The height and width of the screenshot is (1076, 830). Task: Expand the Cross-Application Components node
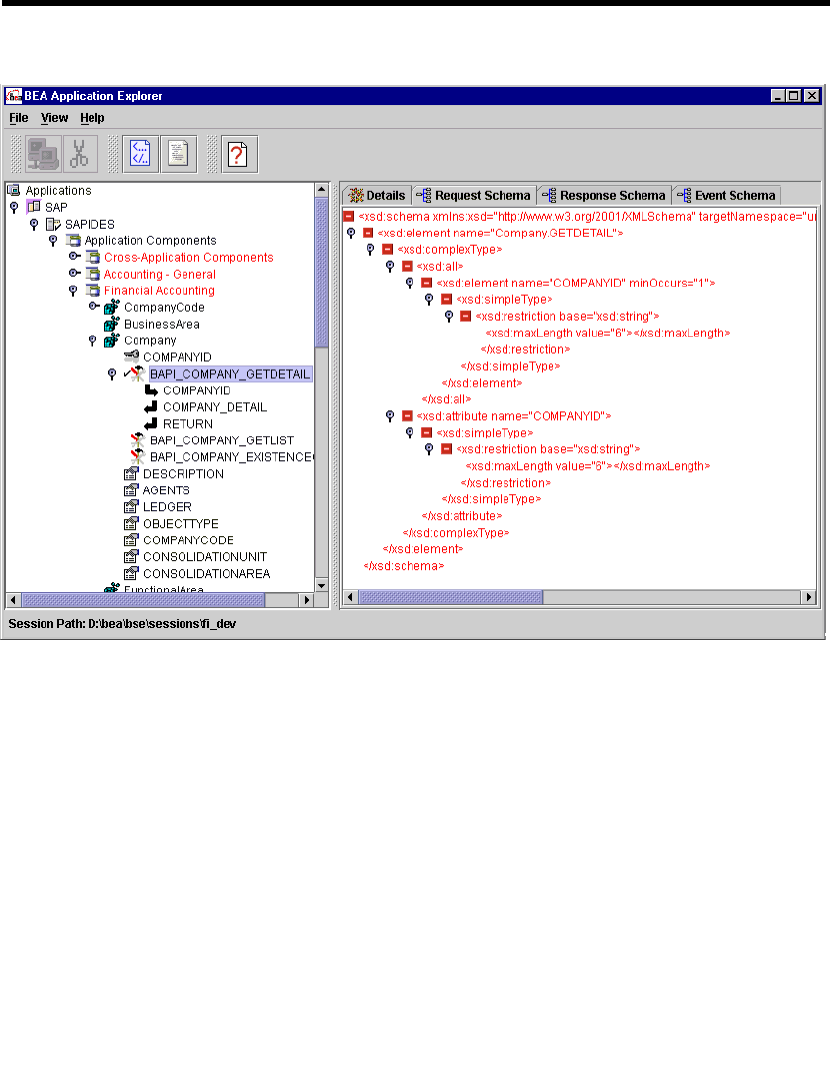pos(74,256)
